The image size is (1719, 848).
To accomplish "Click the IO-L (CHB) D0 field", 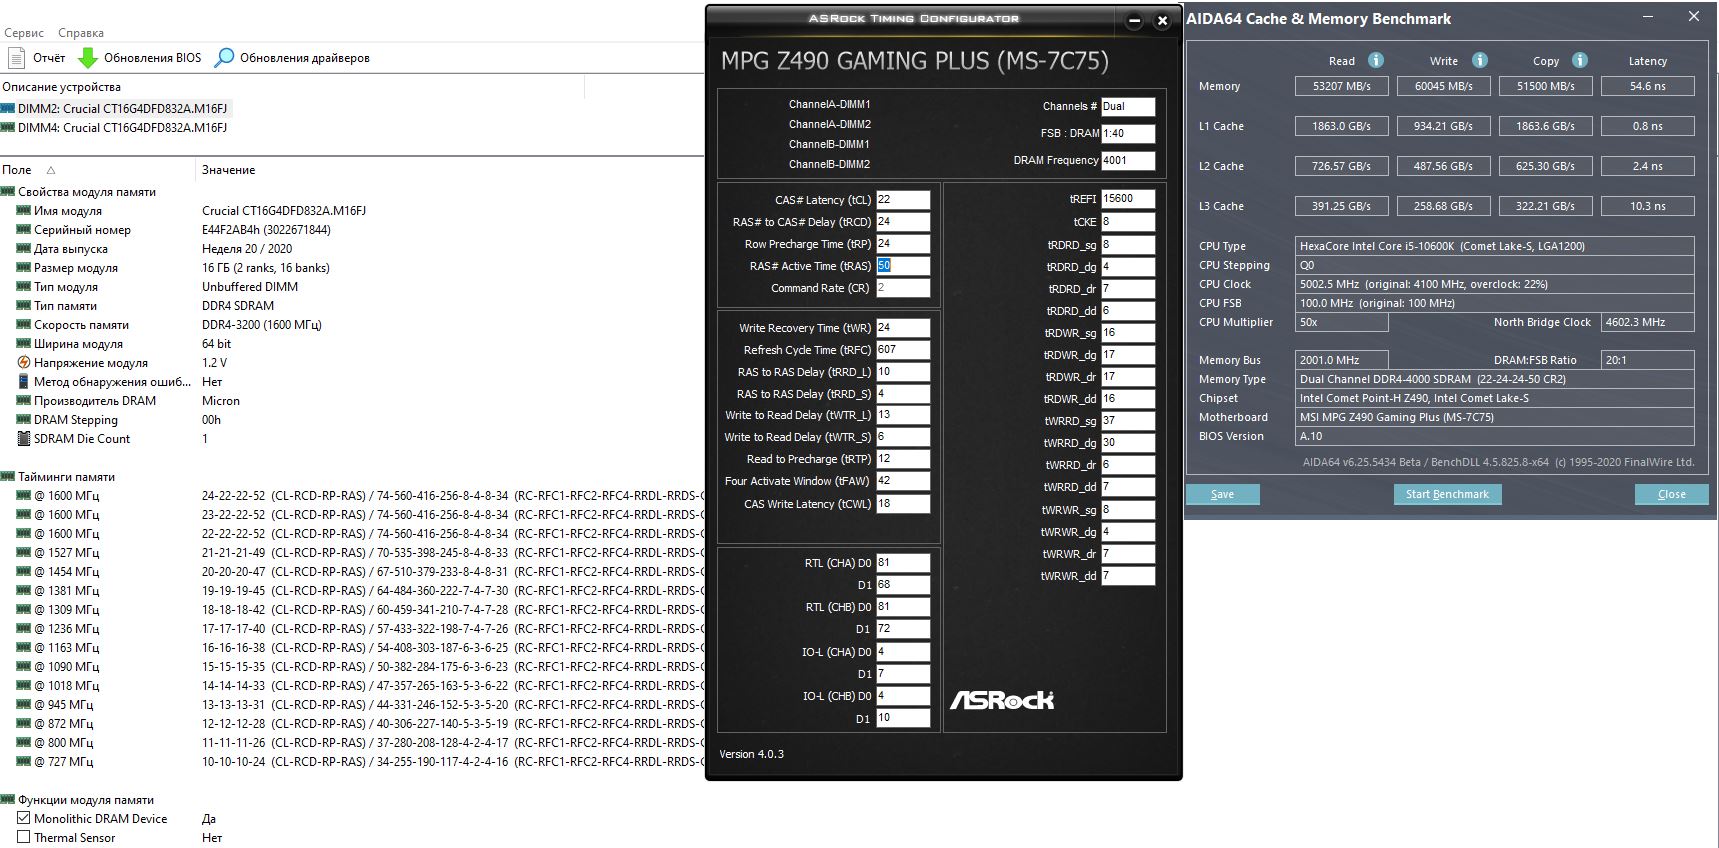I will pyautogui.click(x=903, y=696).
